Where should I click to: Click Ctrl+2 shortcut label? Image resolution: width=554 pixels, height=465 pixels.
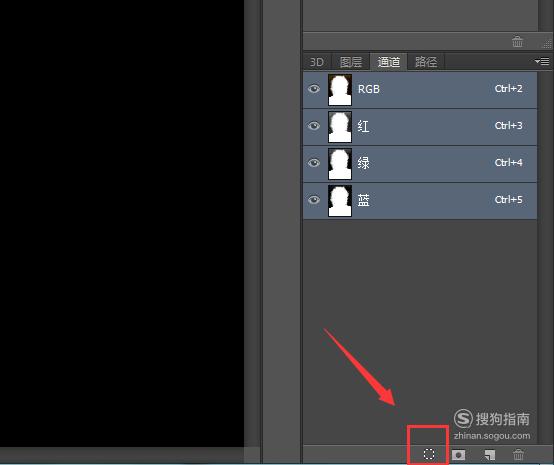pos(508,88)
